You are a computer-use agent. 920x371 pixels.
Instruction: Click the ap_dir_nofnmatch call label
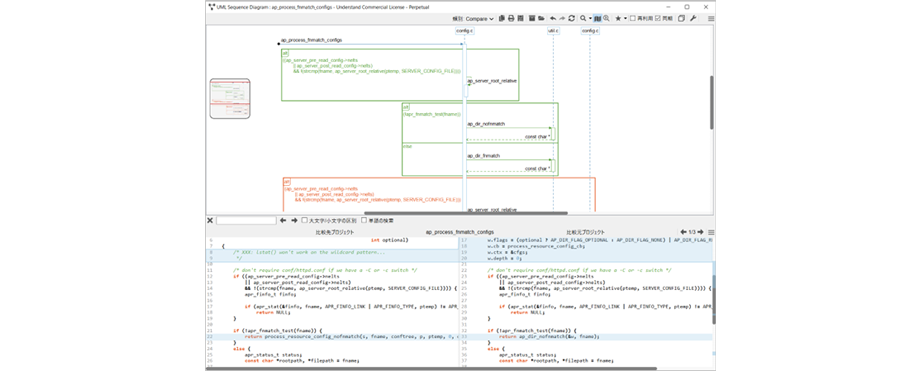[486, 124]
